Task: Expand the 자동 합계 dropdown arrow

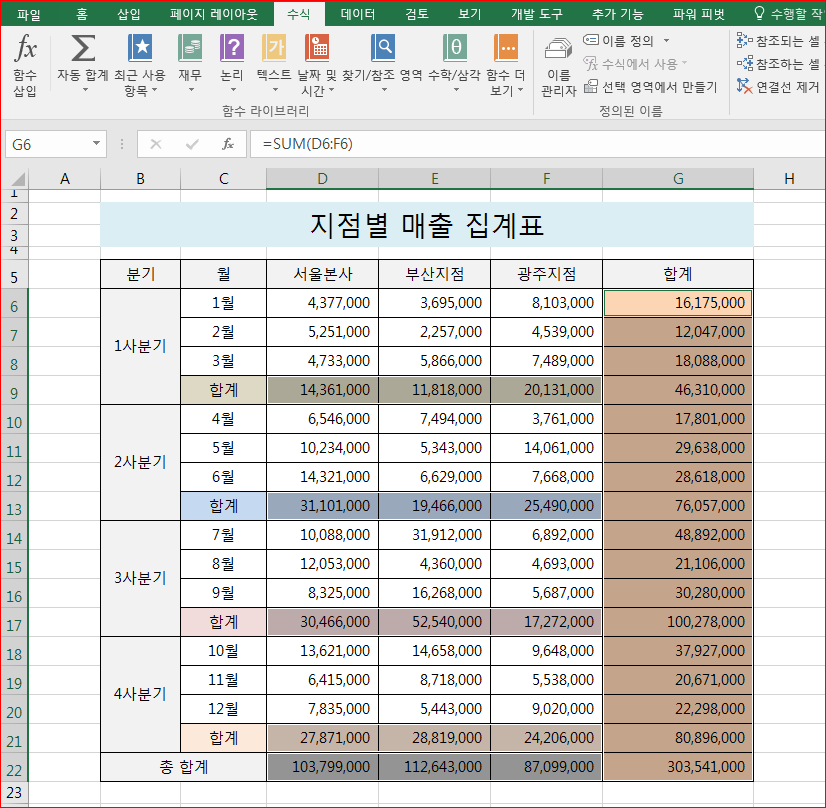Action: pyautogui.click(x=85, y=90)
